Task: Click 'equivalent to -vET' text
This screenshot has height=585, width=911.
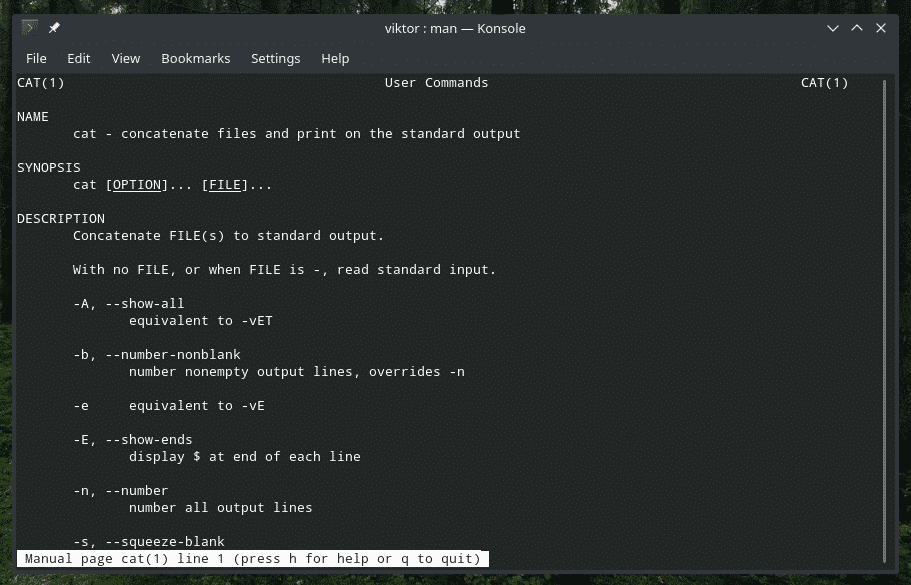Action: (200, 321)
